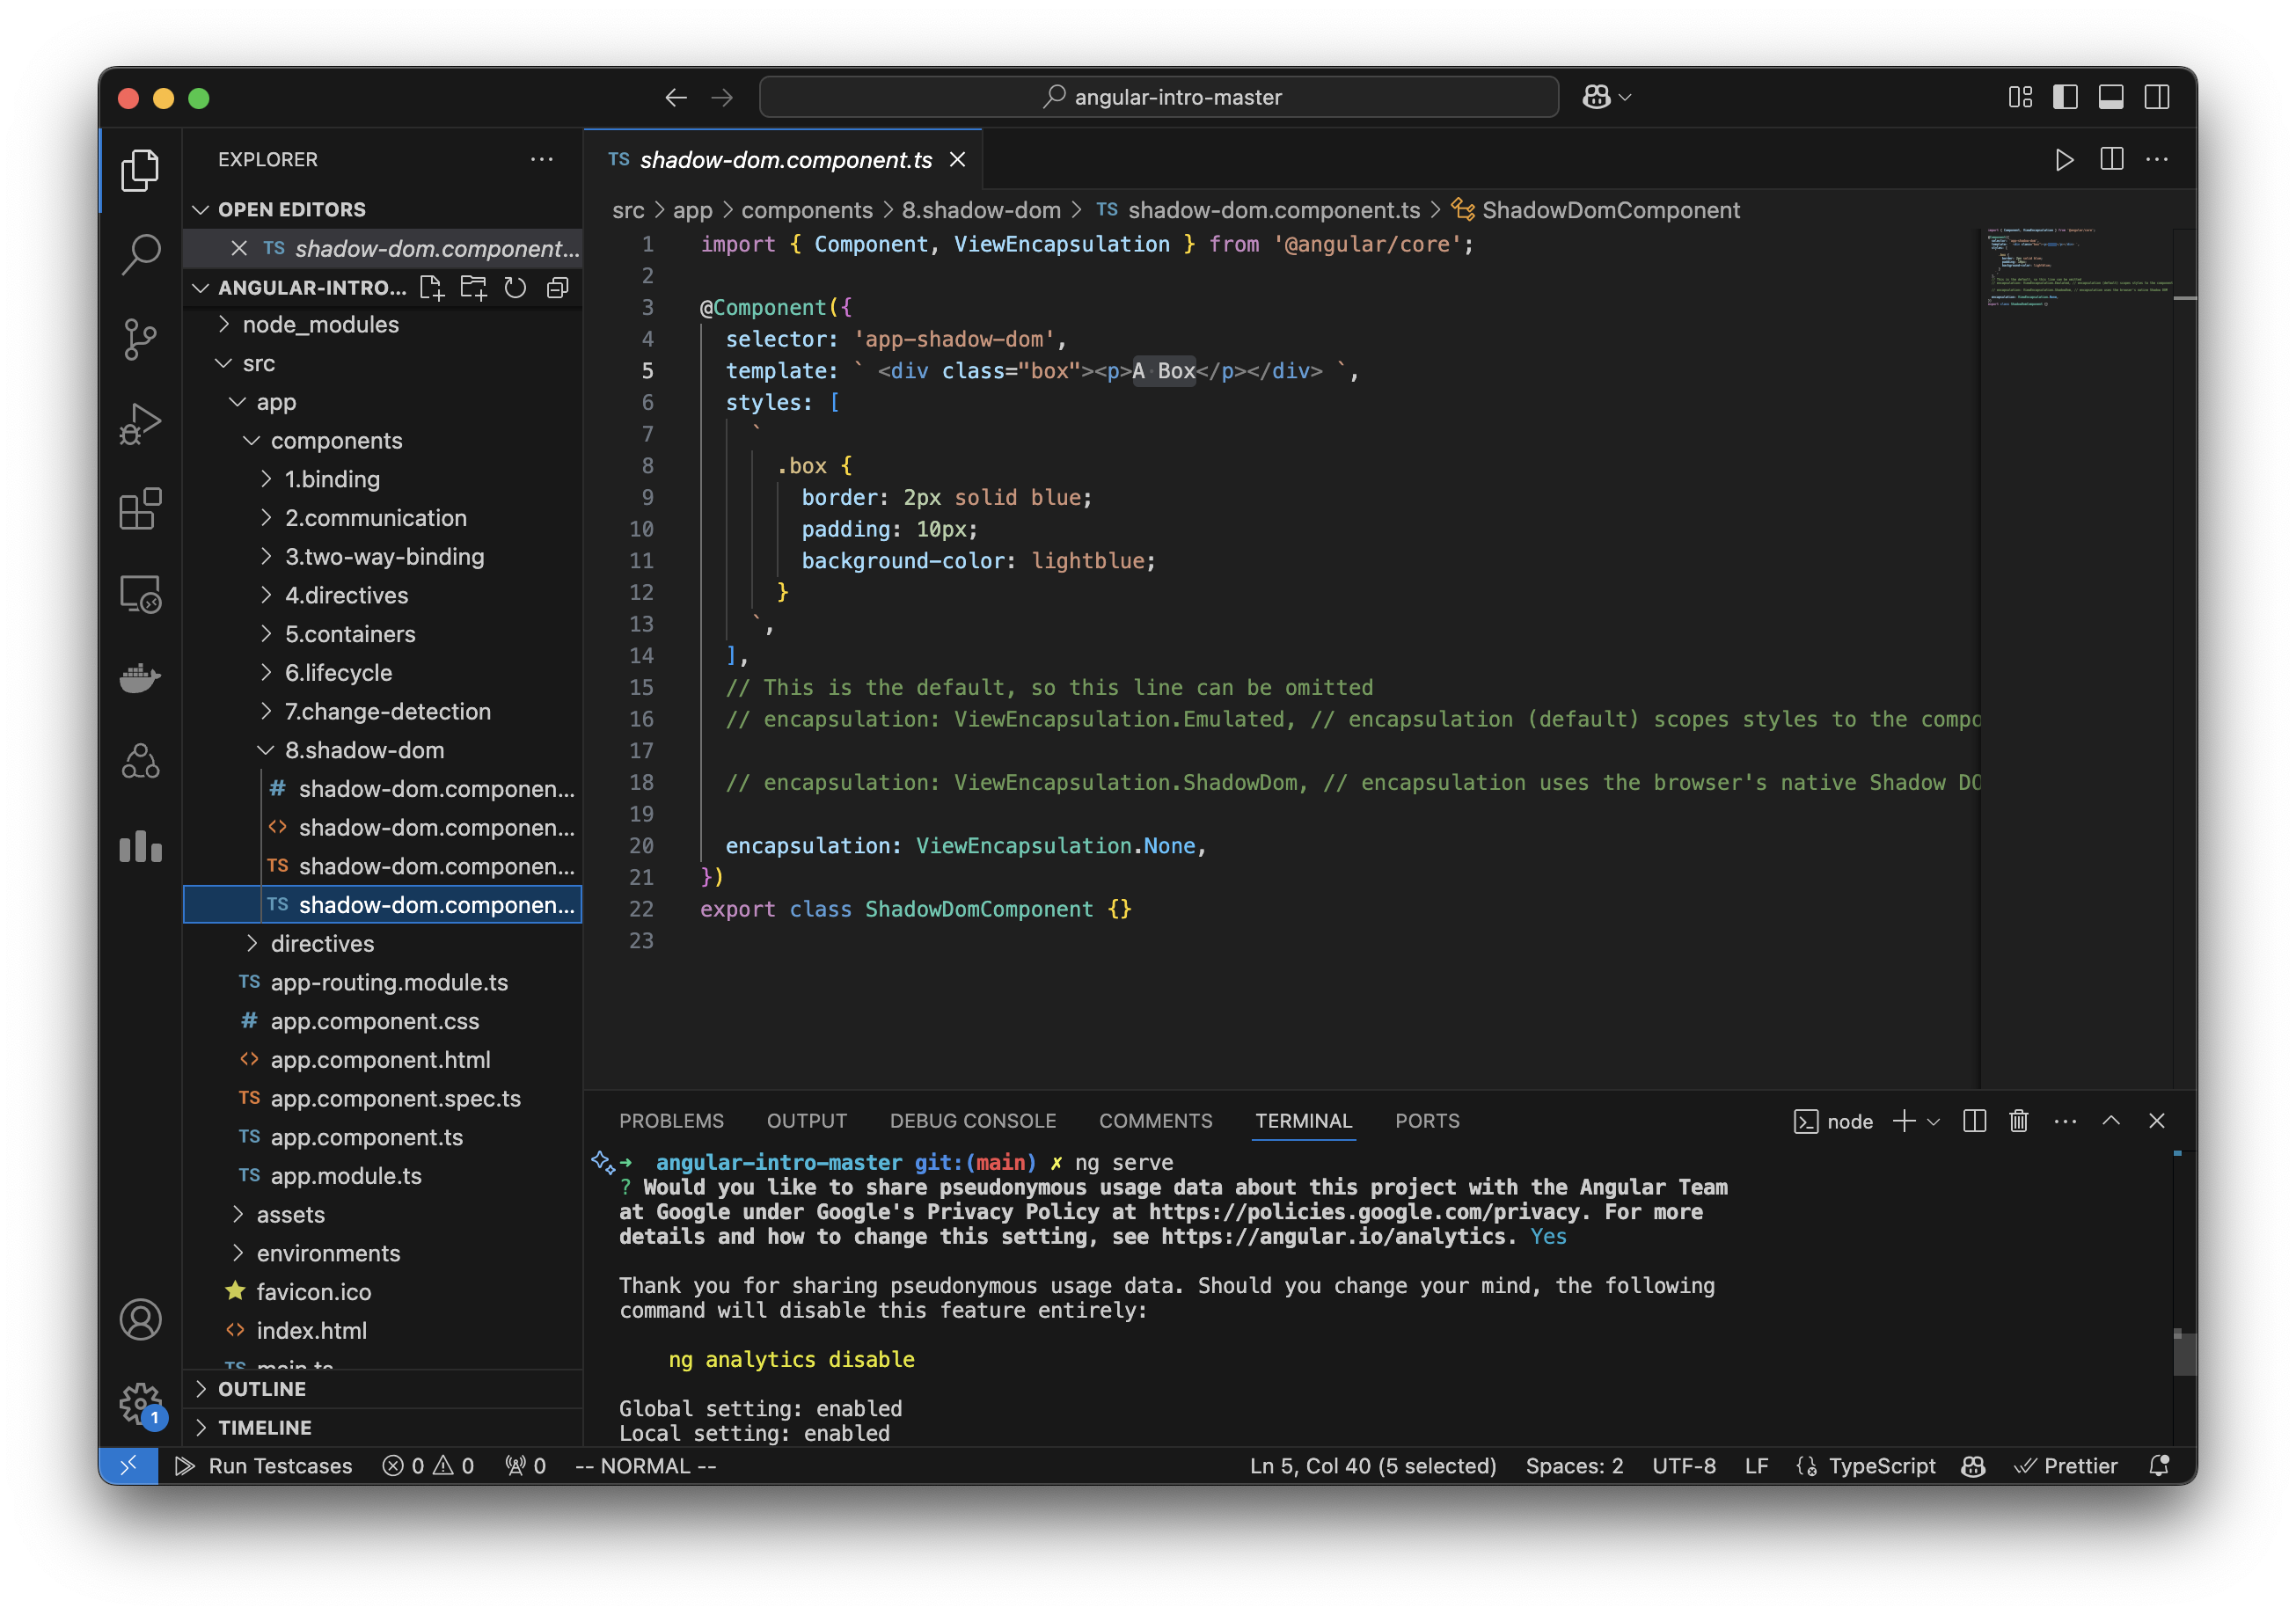Open the Source Control view

pyautogui.click(x=140, y=339)
